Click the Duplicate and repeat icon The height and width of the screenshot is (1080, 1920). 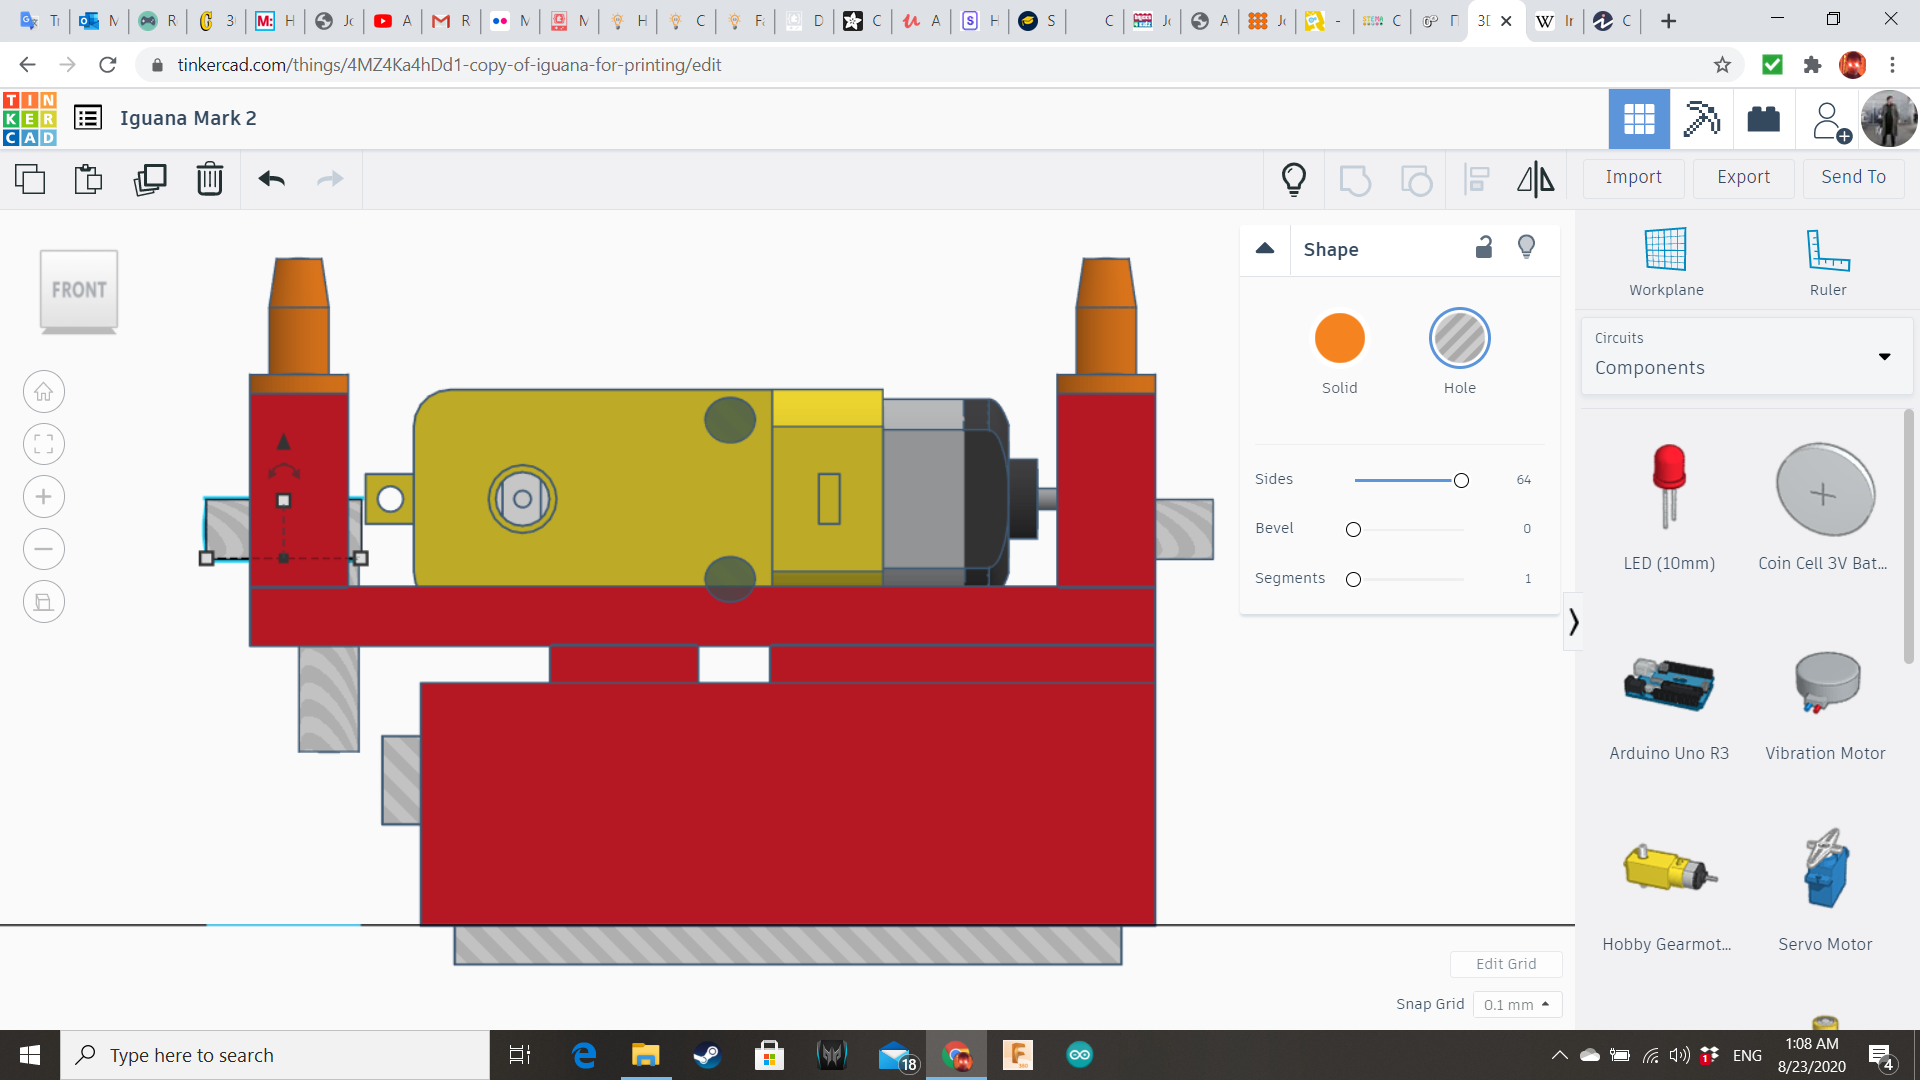pos(150,179)
